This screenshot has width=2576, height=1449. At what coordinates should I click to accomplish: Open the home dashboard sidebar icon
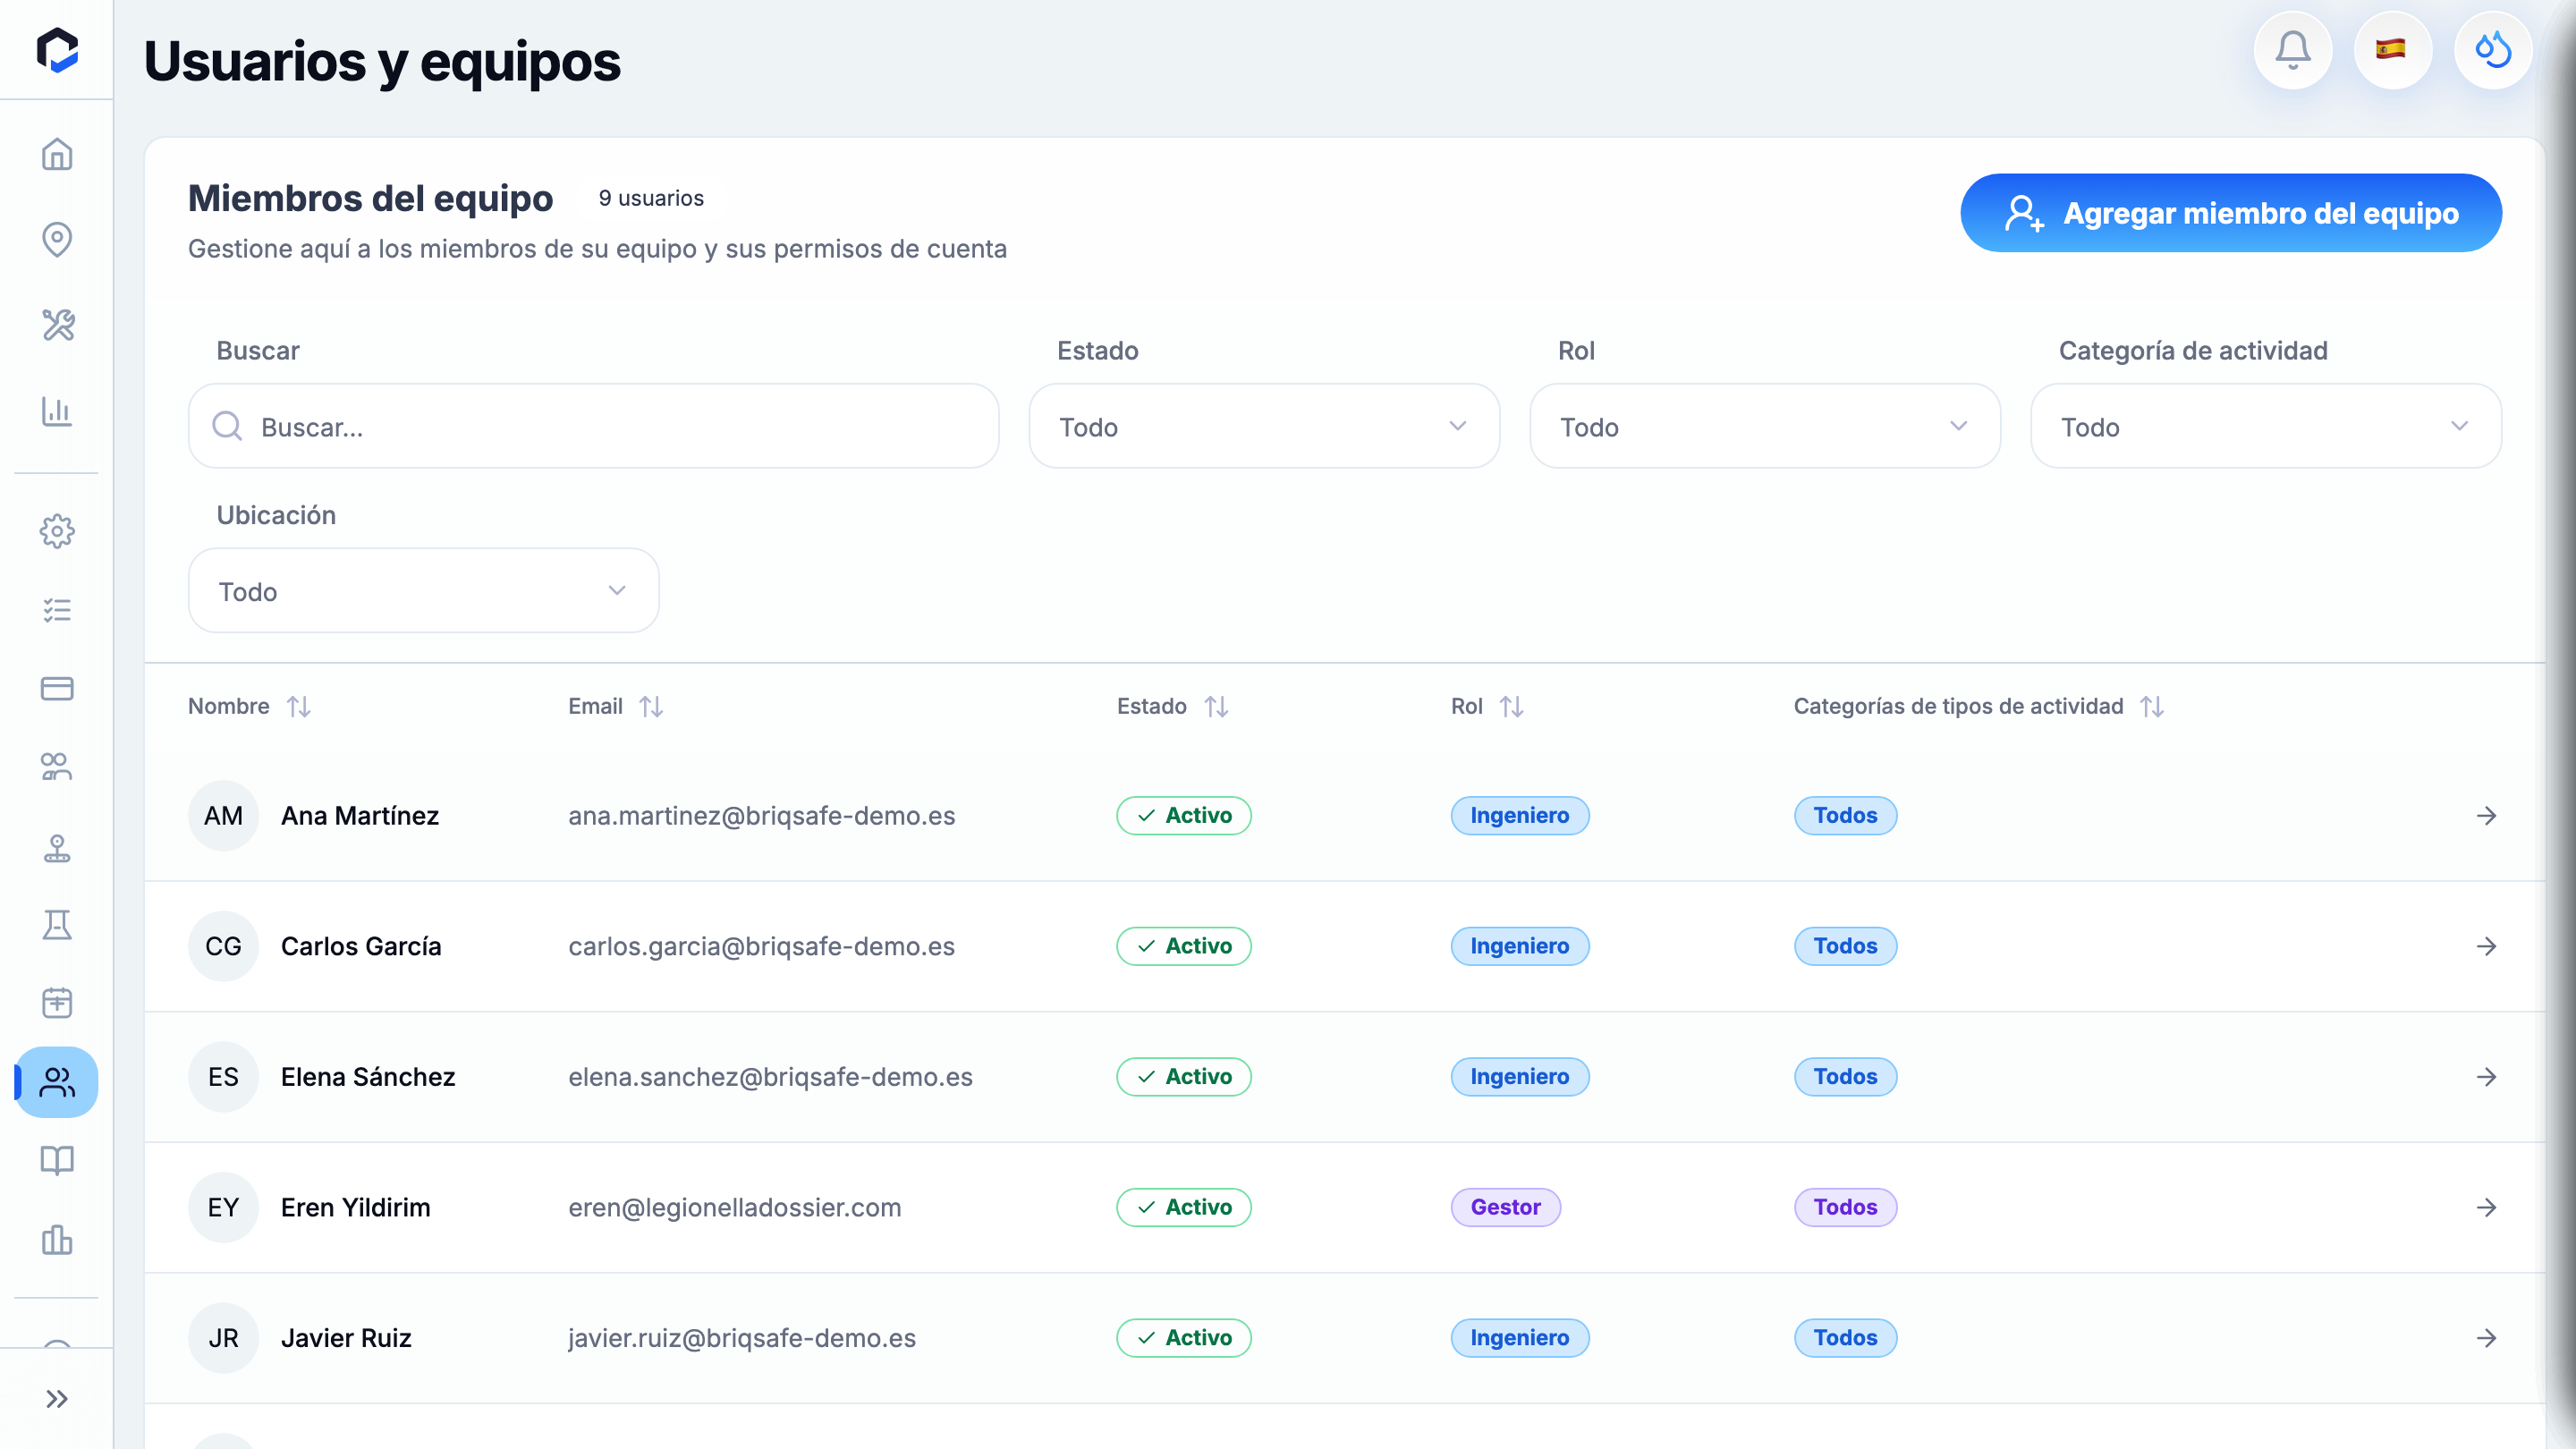[57, 154]
